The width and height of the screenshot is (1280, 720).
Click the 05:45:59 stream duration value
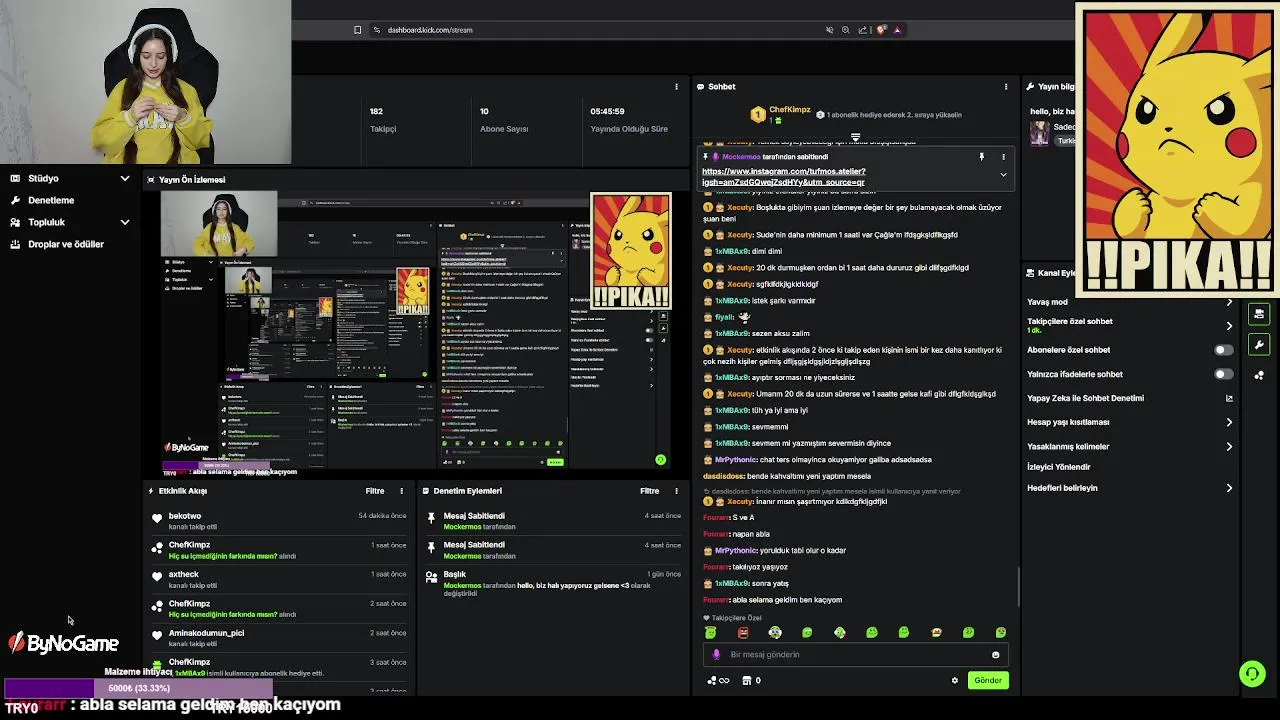(x=607, y=111)
